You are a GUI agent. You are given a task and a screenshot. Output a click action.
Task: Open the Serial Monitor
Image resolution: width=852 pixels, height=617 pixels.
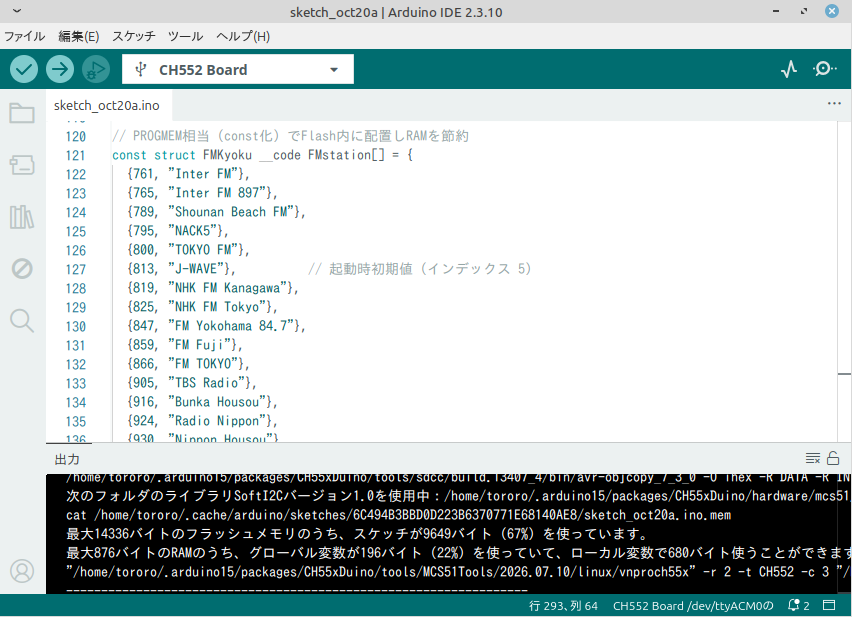click(825, 69)
